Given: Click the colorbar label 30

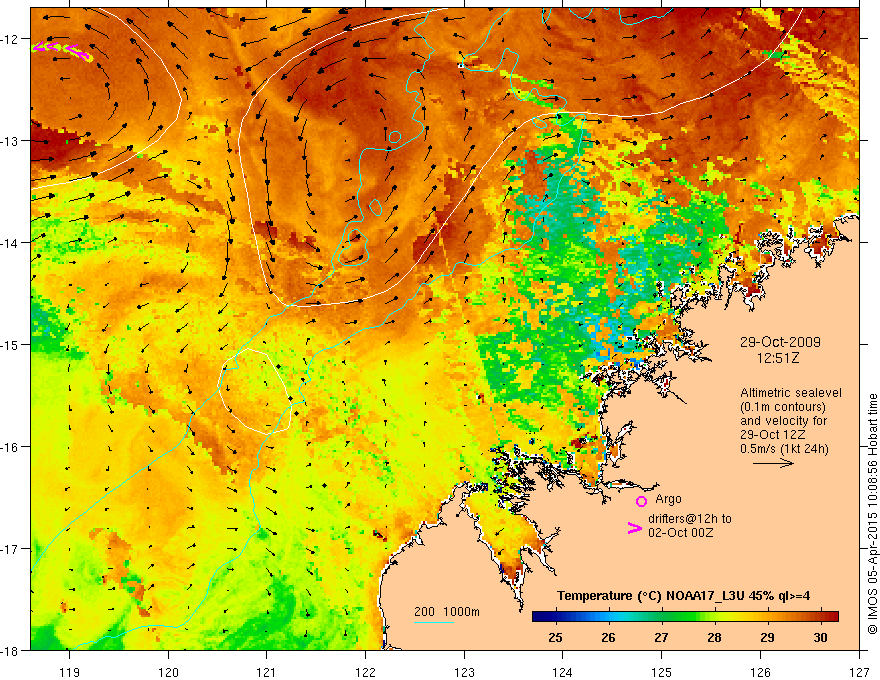Looking at the screenshot, I should click(821, 637).
